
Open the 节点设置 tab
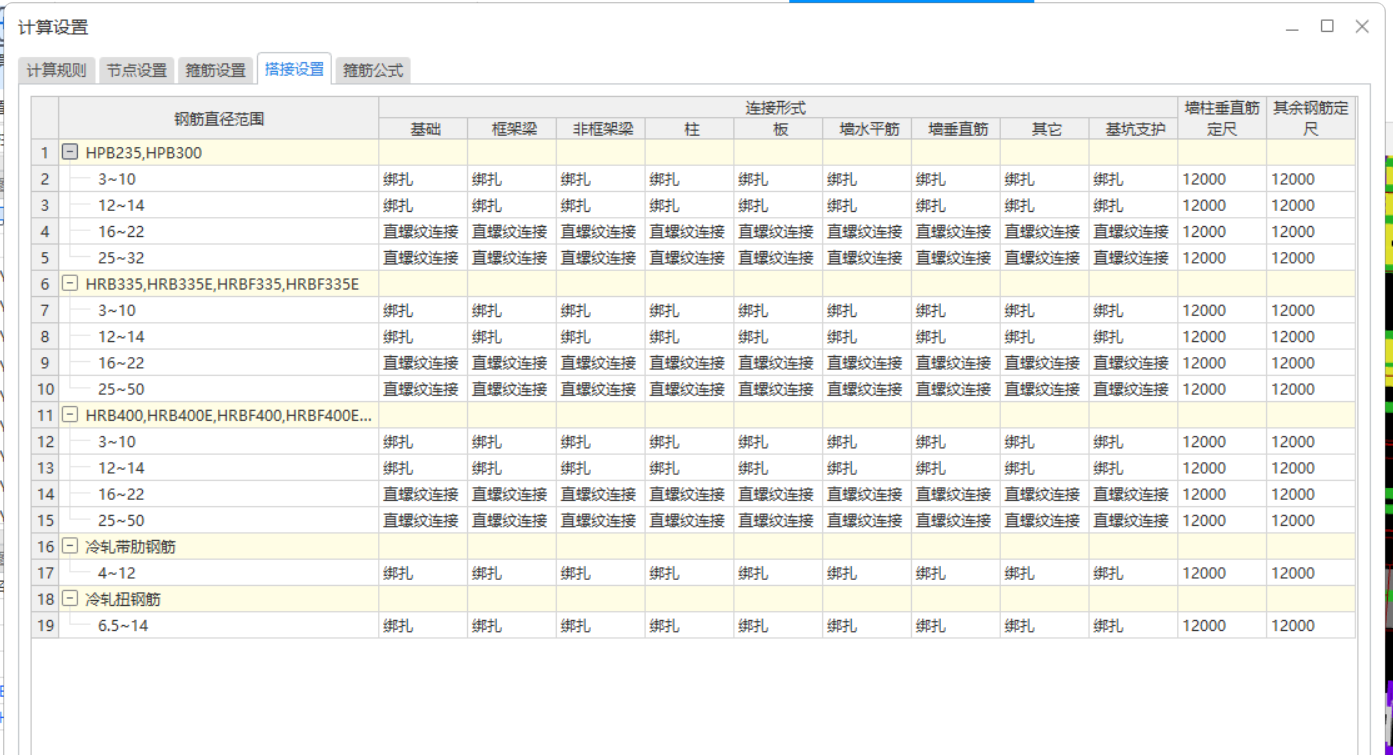click(x=137, y=71)
